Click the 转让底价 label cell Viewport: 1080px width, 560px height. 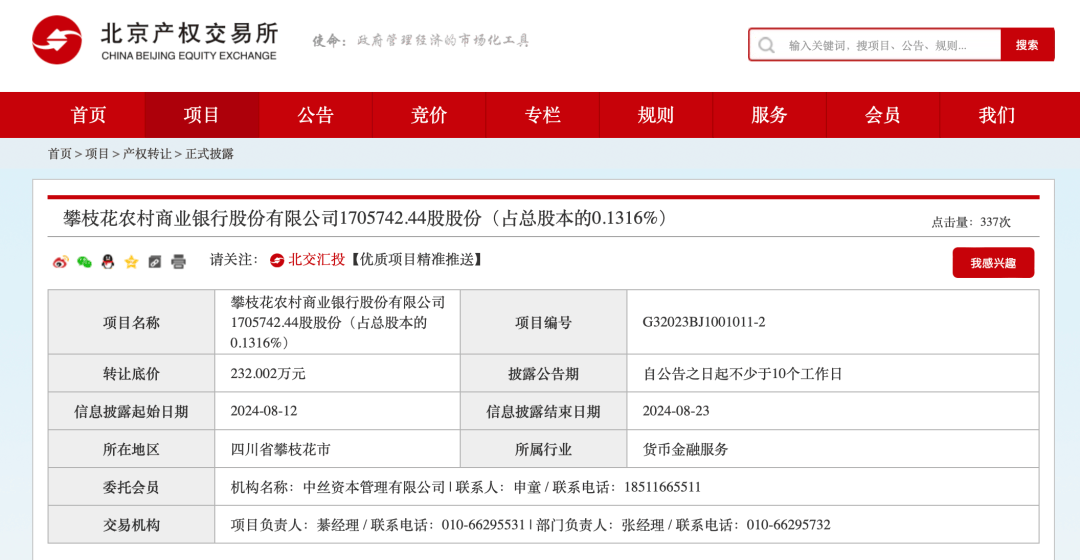pyautogui.click(x=132, y=373)
